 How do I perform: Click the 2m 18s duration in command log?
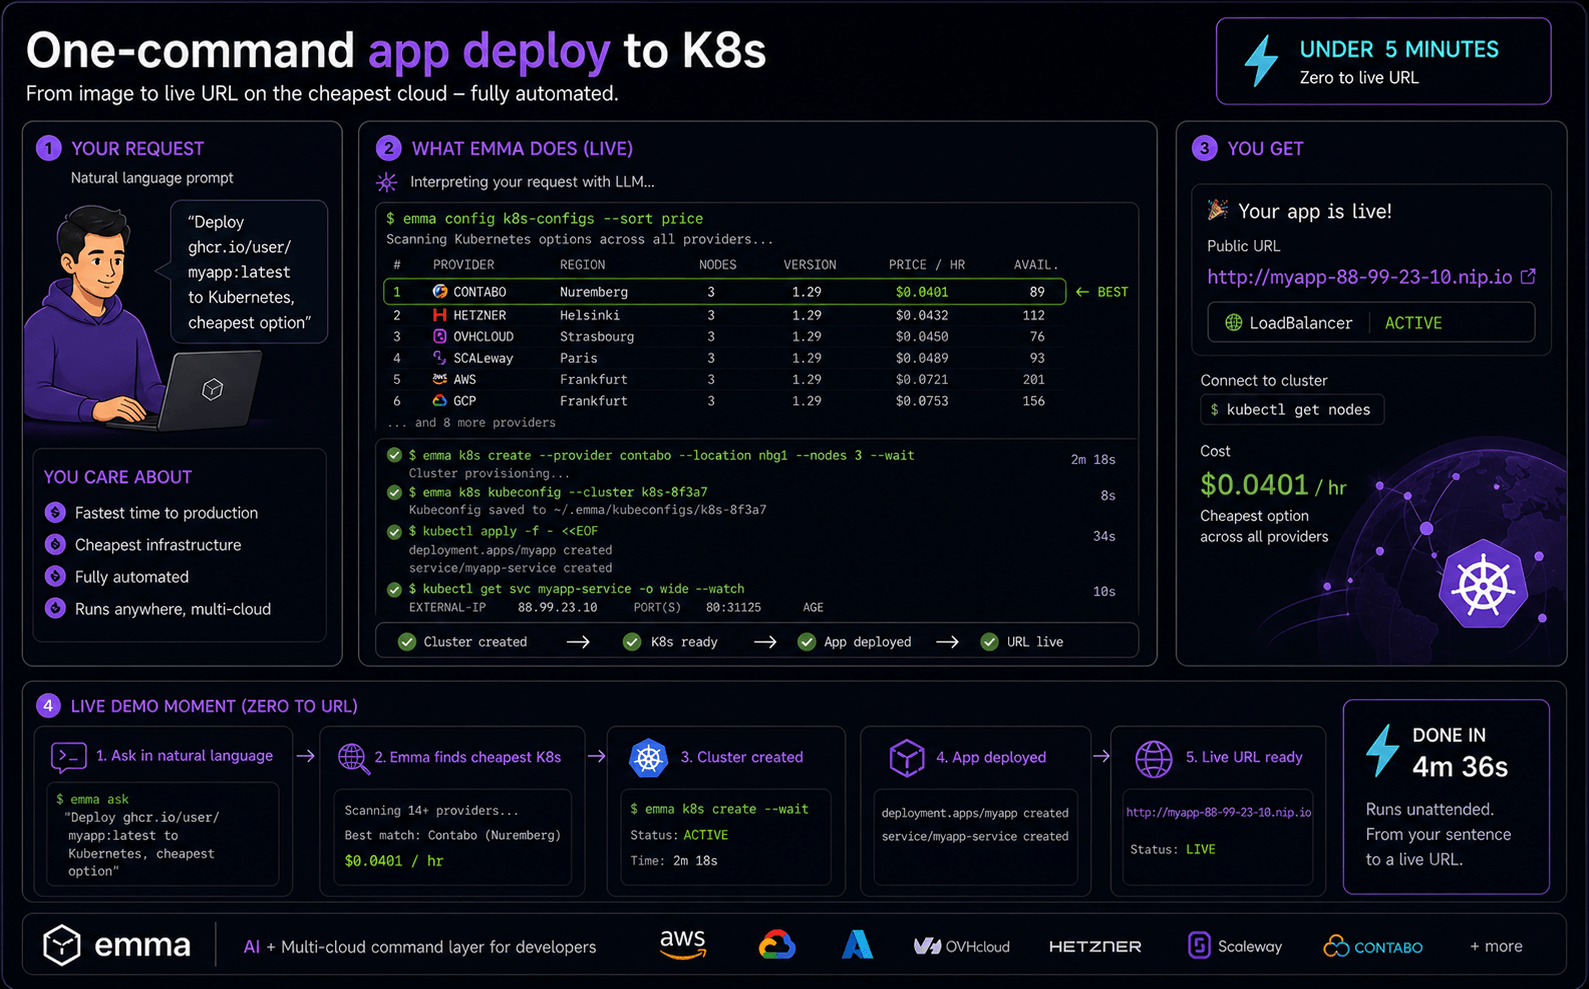[x=1093, y=460]
